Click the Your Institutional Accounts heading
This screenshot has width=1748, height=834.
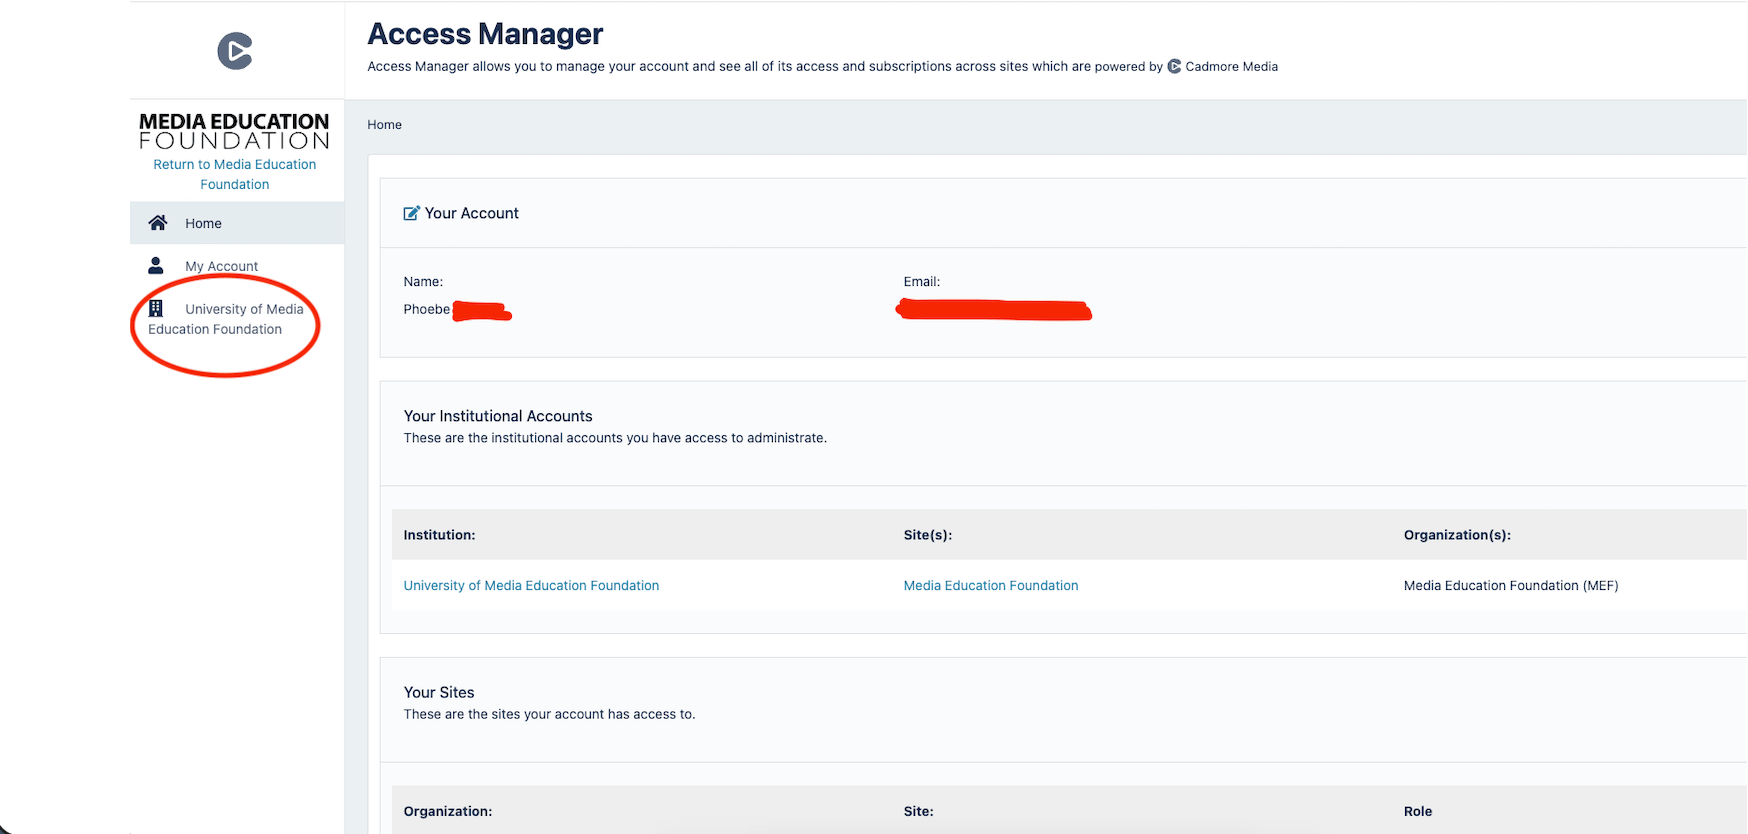click(x=498, y=416)
